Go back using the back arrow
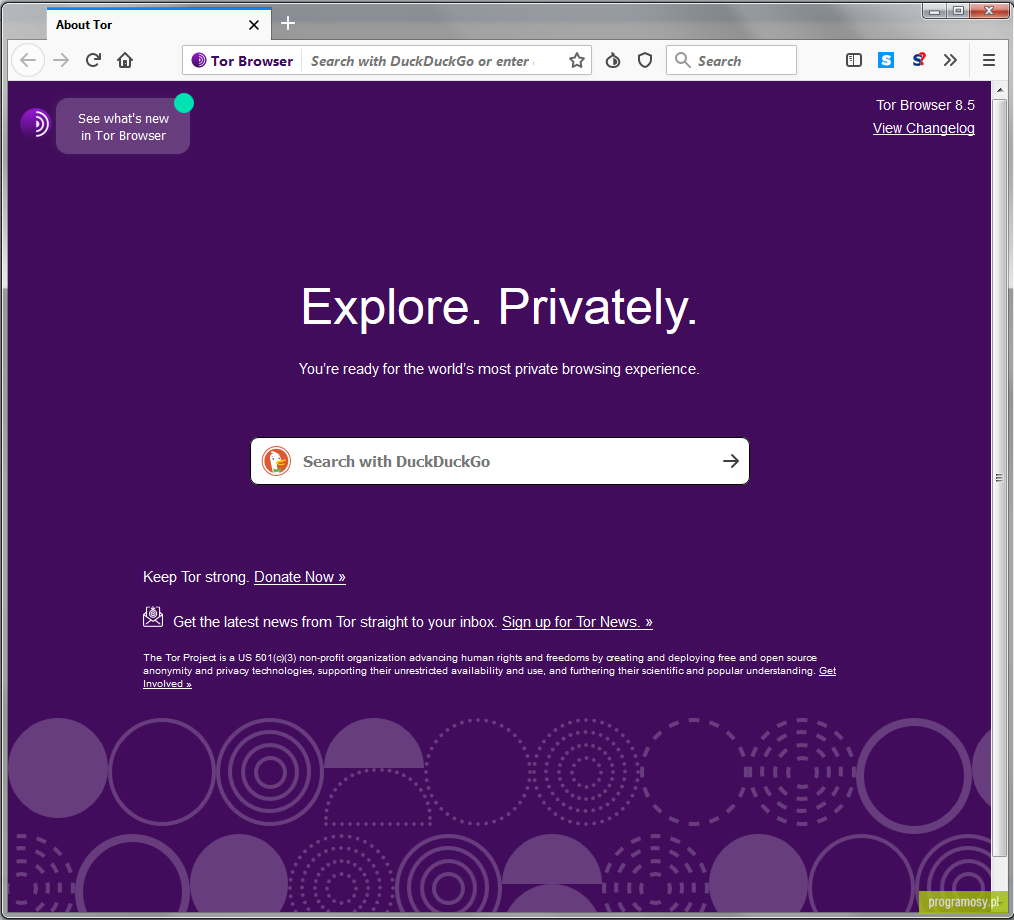The height and width of the screenshot is (920, 1014). pos(28,61)
